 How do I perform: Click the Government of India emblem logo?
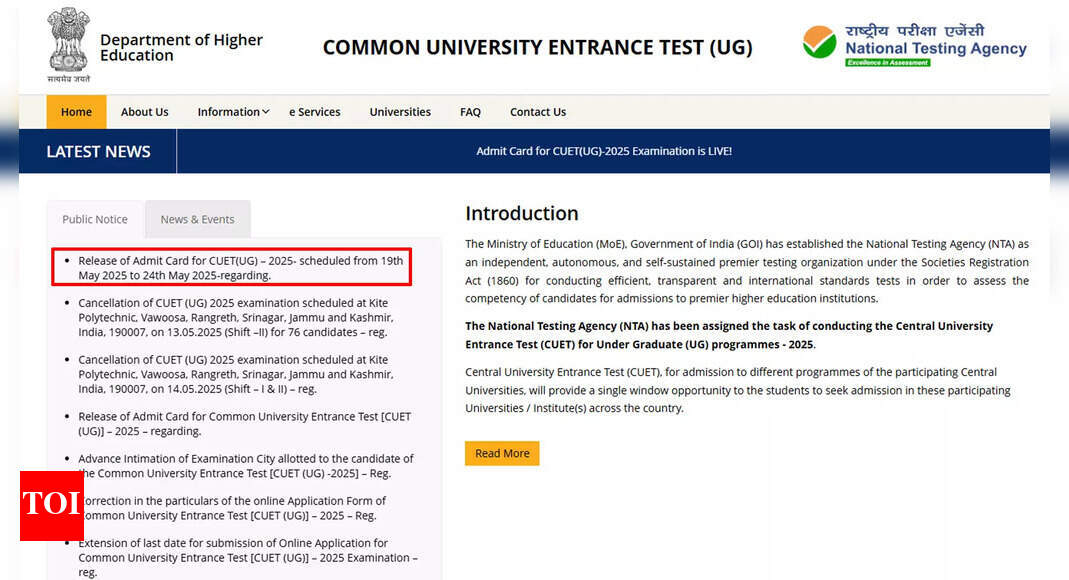click(67, 44)
